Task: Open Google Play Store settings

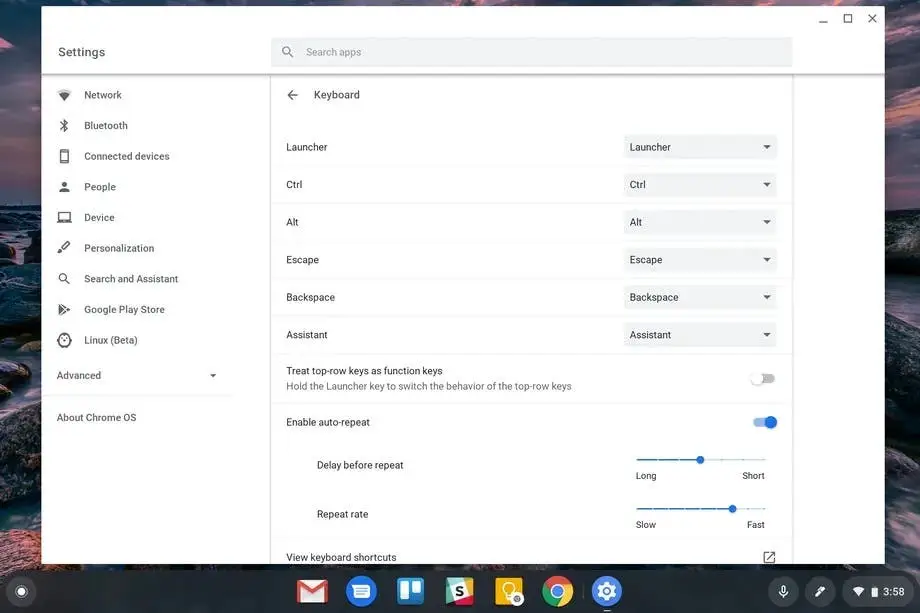Action: pyautogui.click(x=124, y=309)
